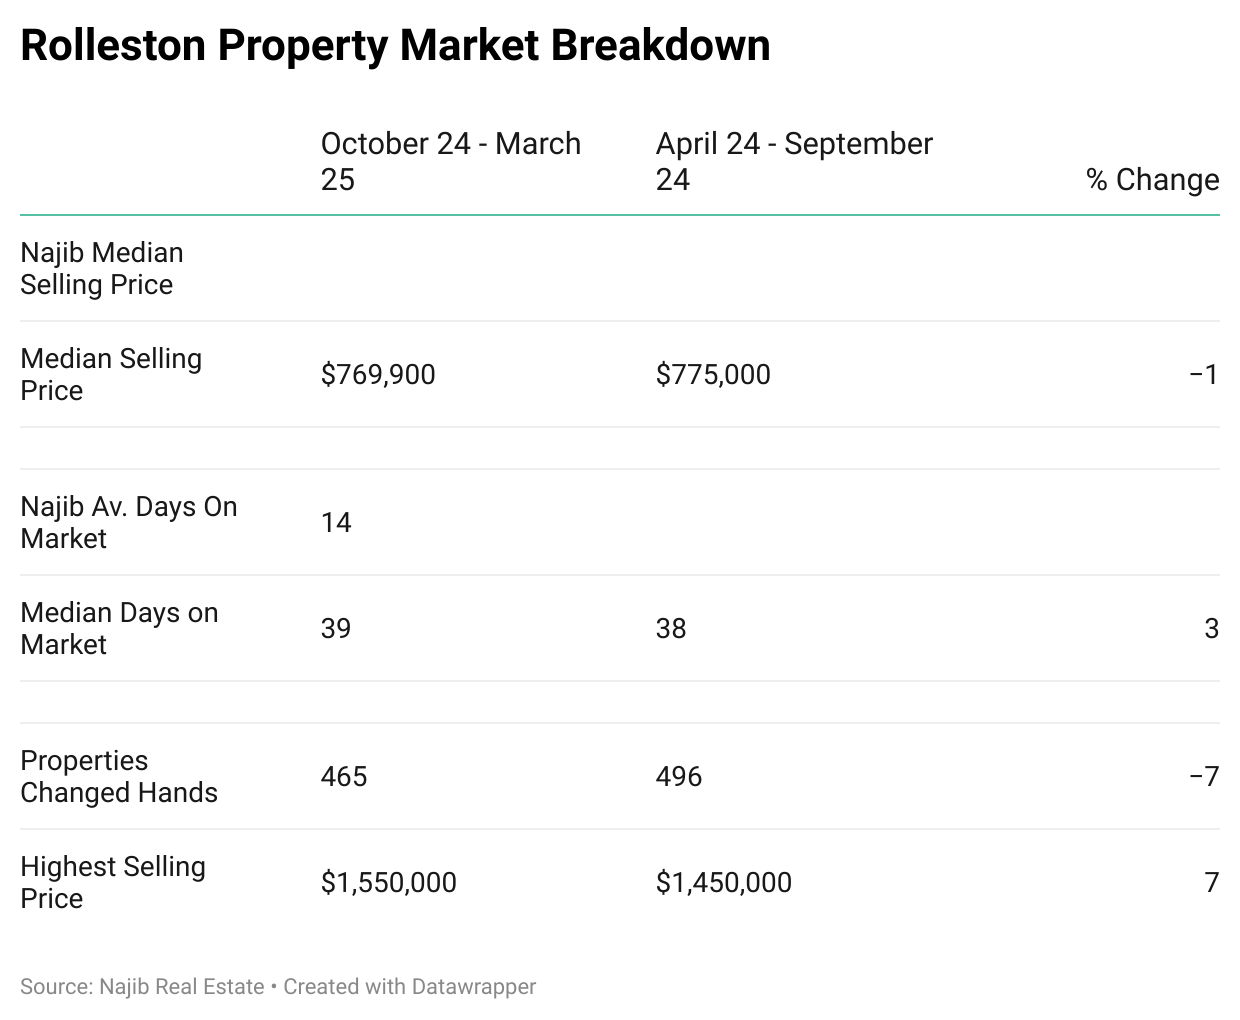Viewport: 1240px width, 1020px height.
Task: Select the "October 24 - March 25" column header
Action: coord(450,161)
